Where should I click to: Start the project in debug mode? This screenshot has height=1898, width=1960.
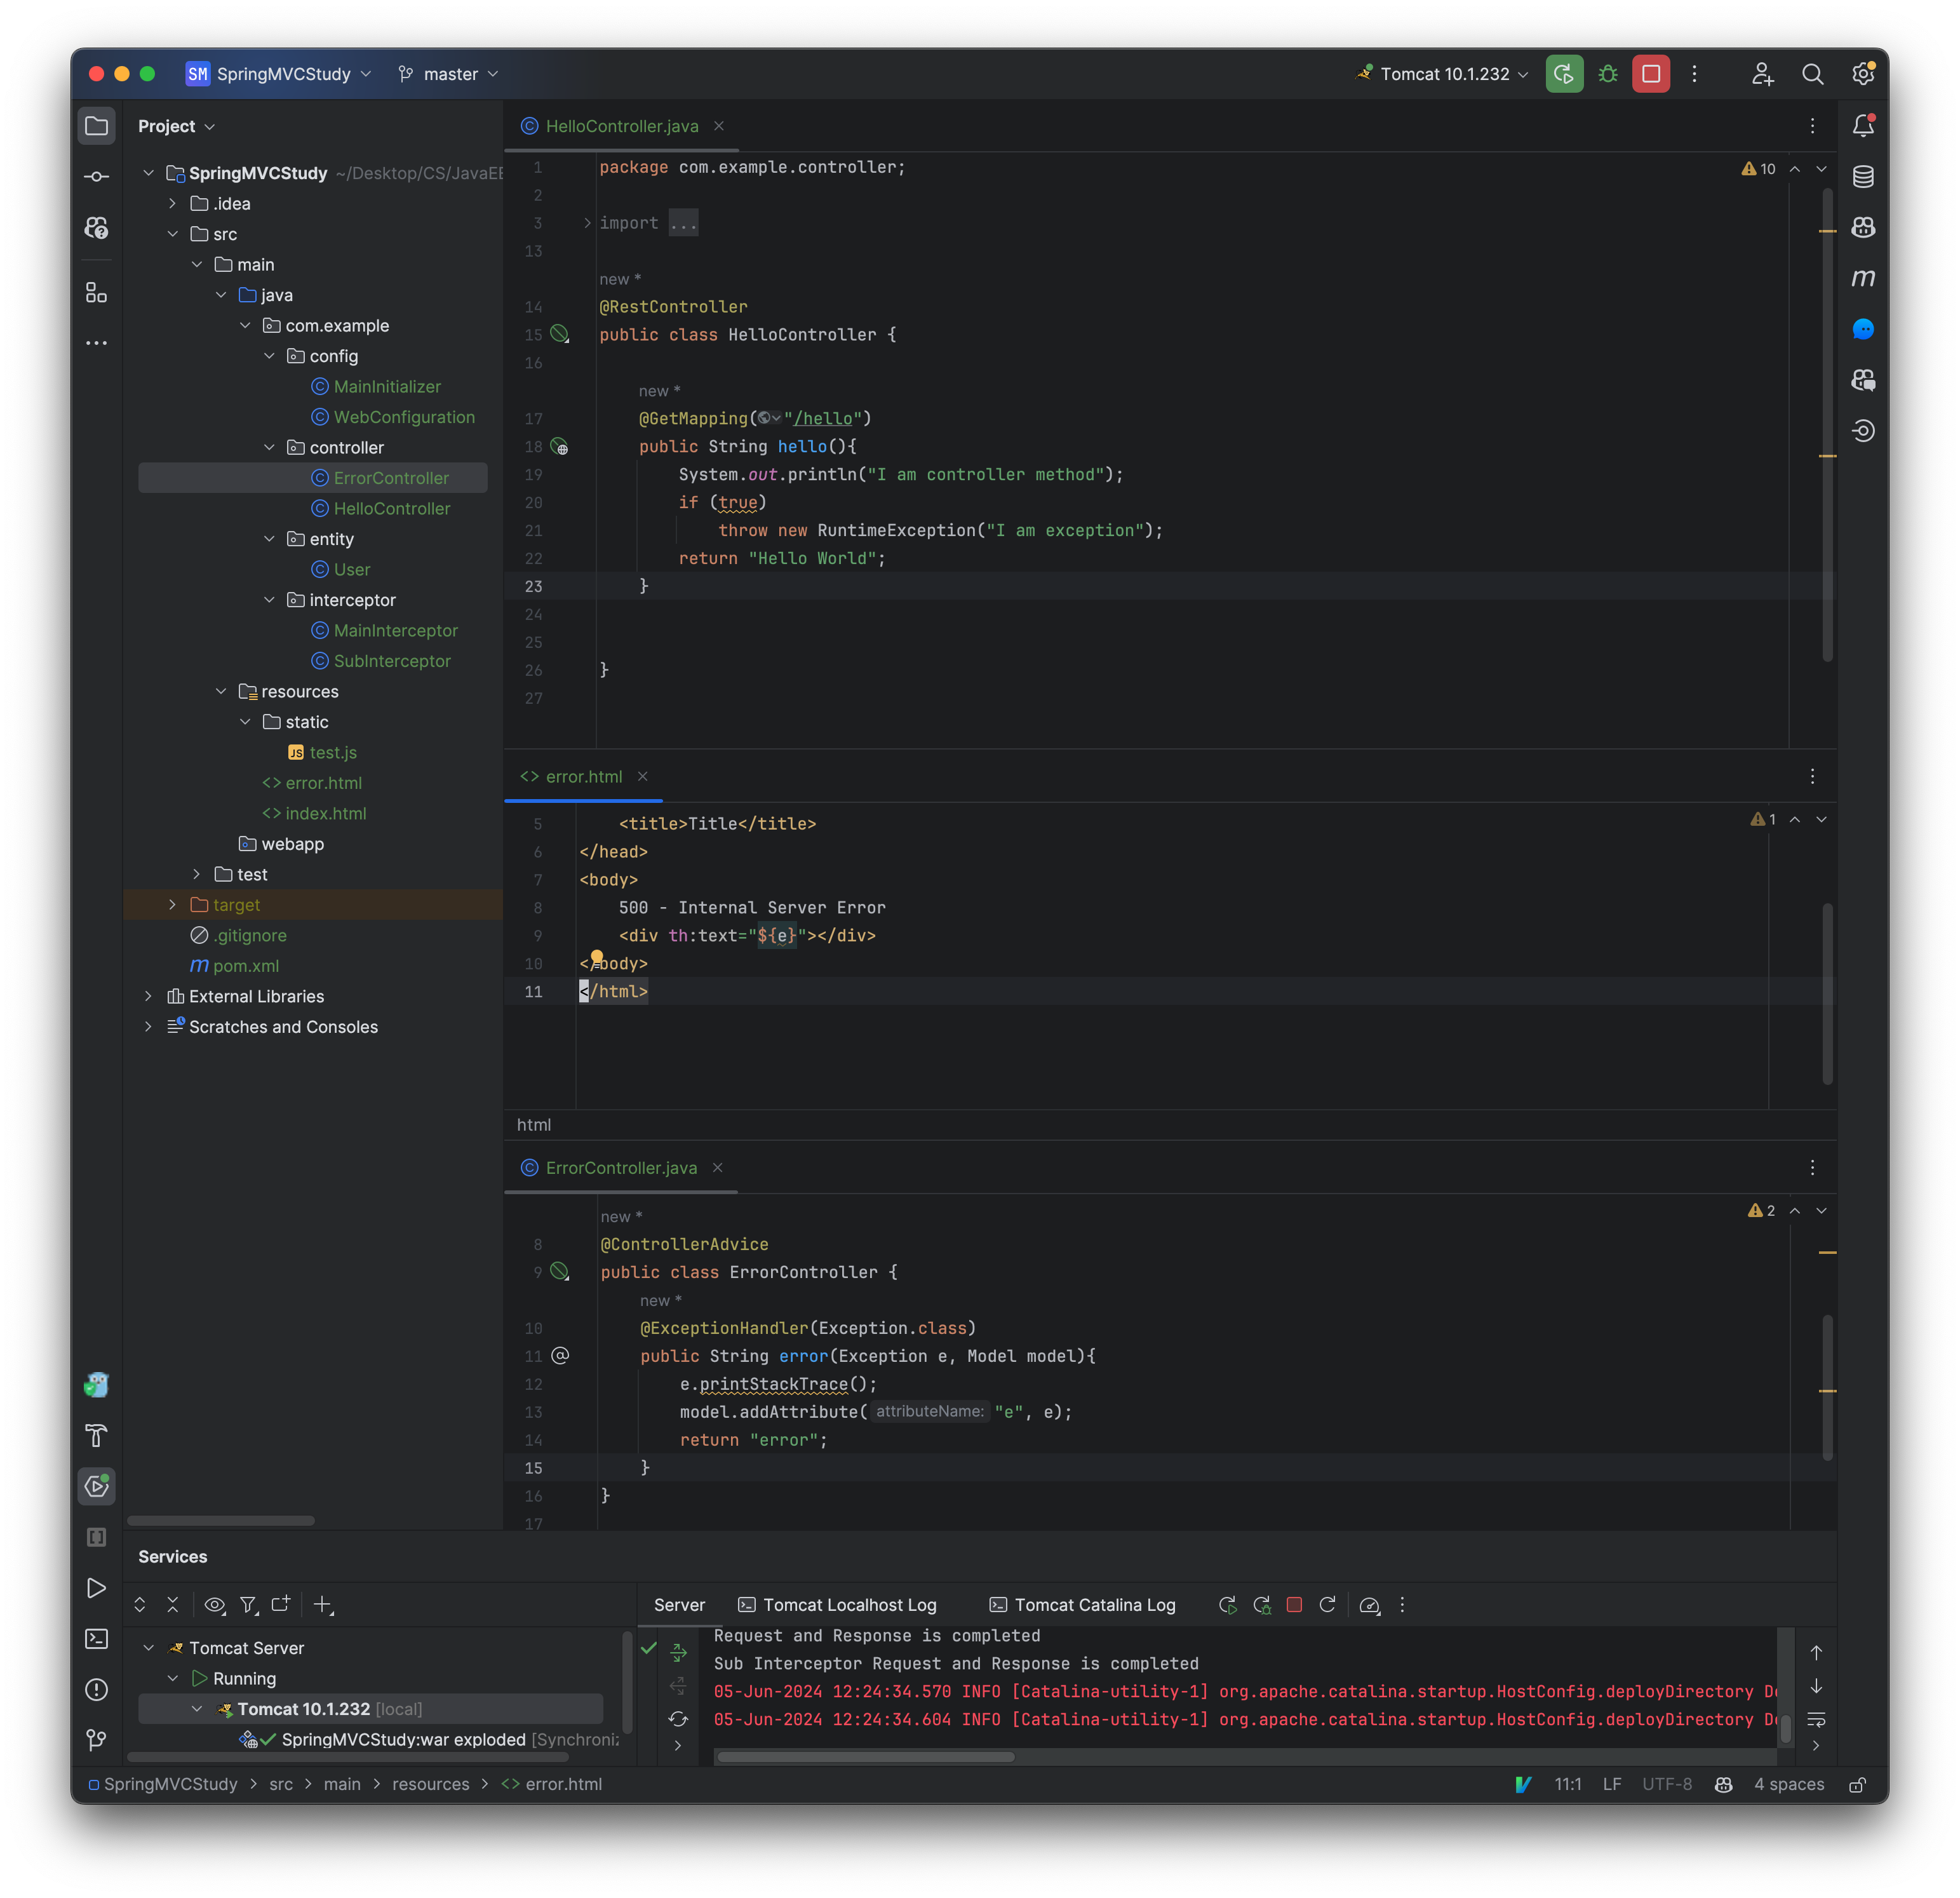1607,73
